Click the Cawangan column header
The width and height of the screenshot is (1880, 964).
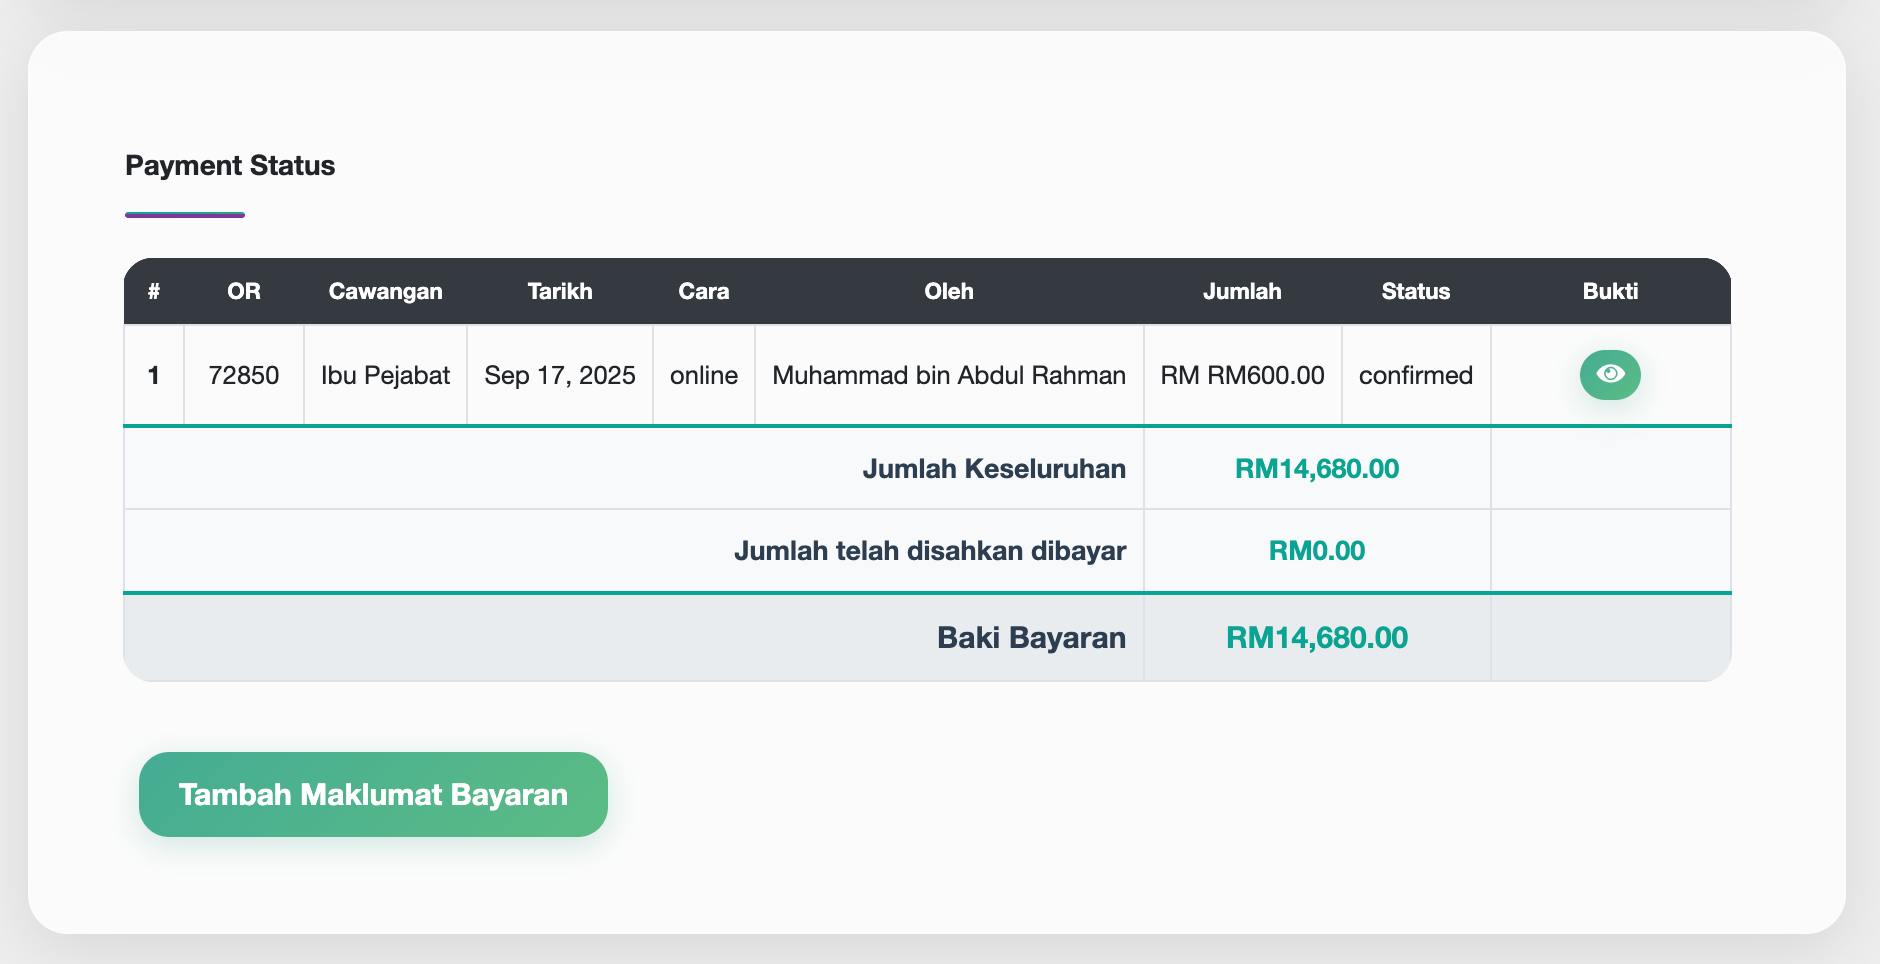click(x=385, y=291)
